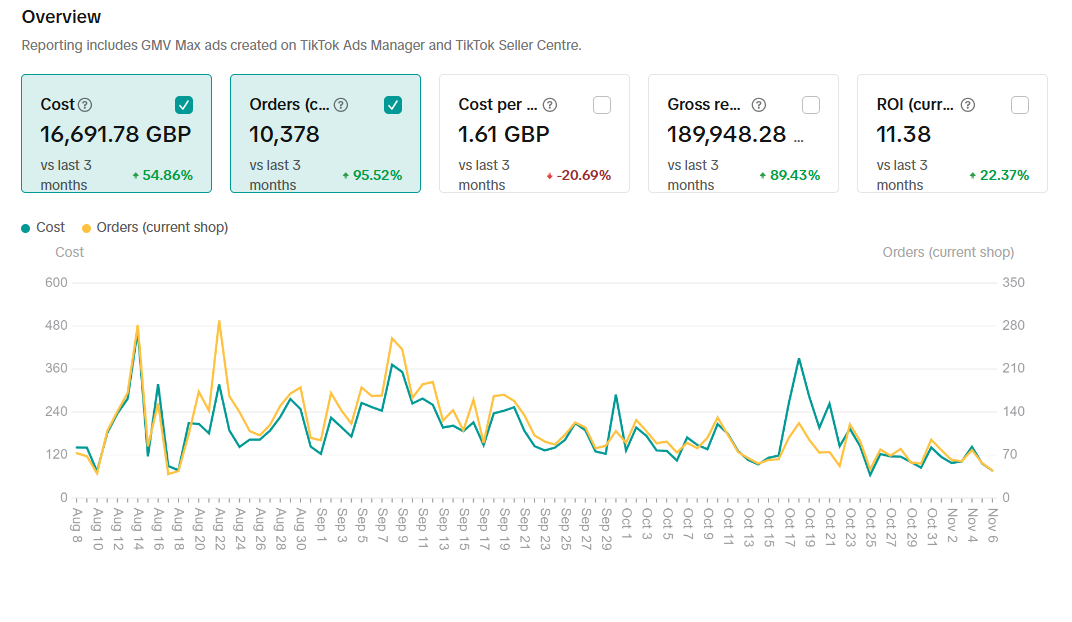Click the Oct 19 peak on the chart
Screen dimensions: 1072x622
798,360
